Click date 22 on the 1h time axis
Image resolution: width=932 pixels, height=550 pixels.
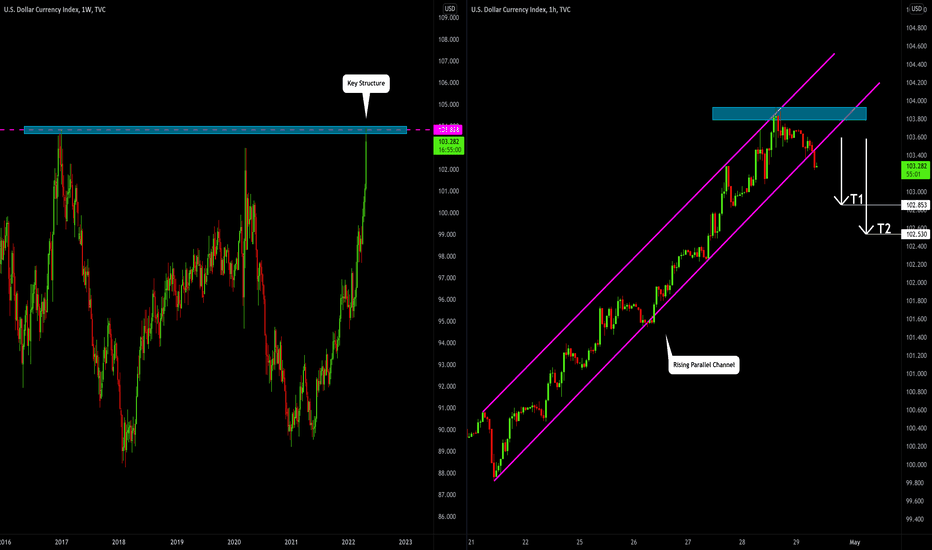525,542
